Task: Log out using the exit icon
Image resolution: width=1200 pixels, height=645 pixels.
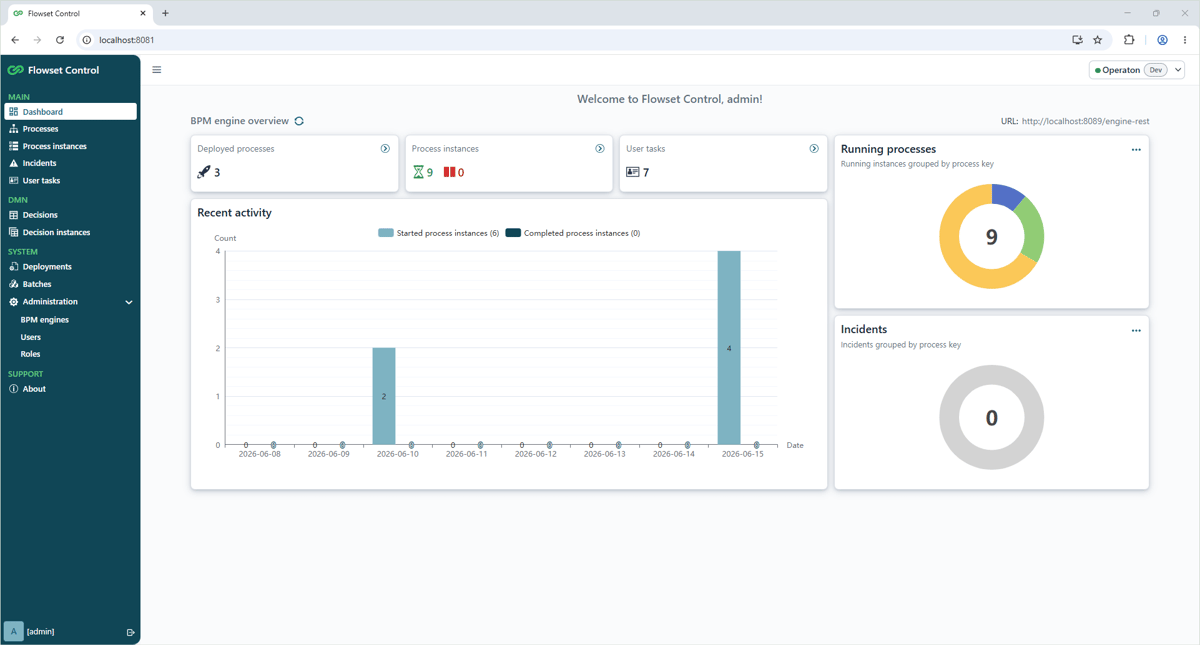Action: tap(131, 632)
